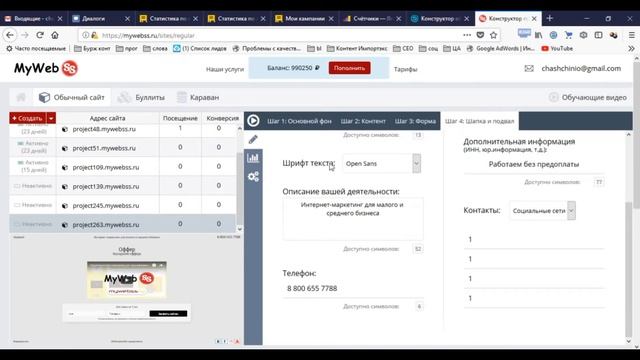Open the ЦА bookmarks folder
640x360 pixels.
[452, 49]
